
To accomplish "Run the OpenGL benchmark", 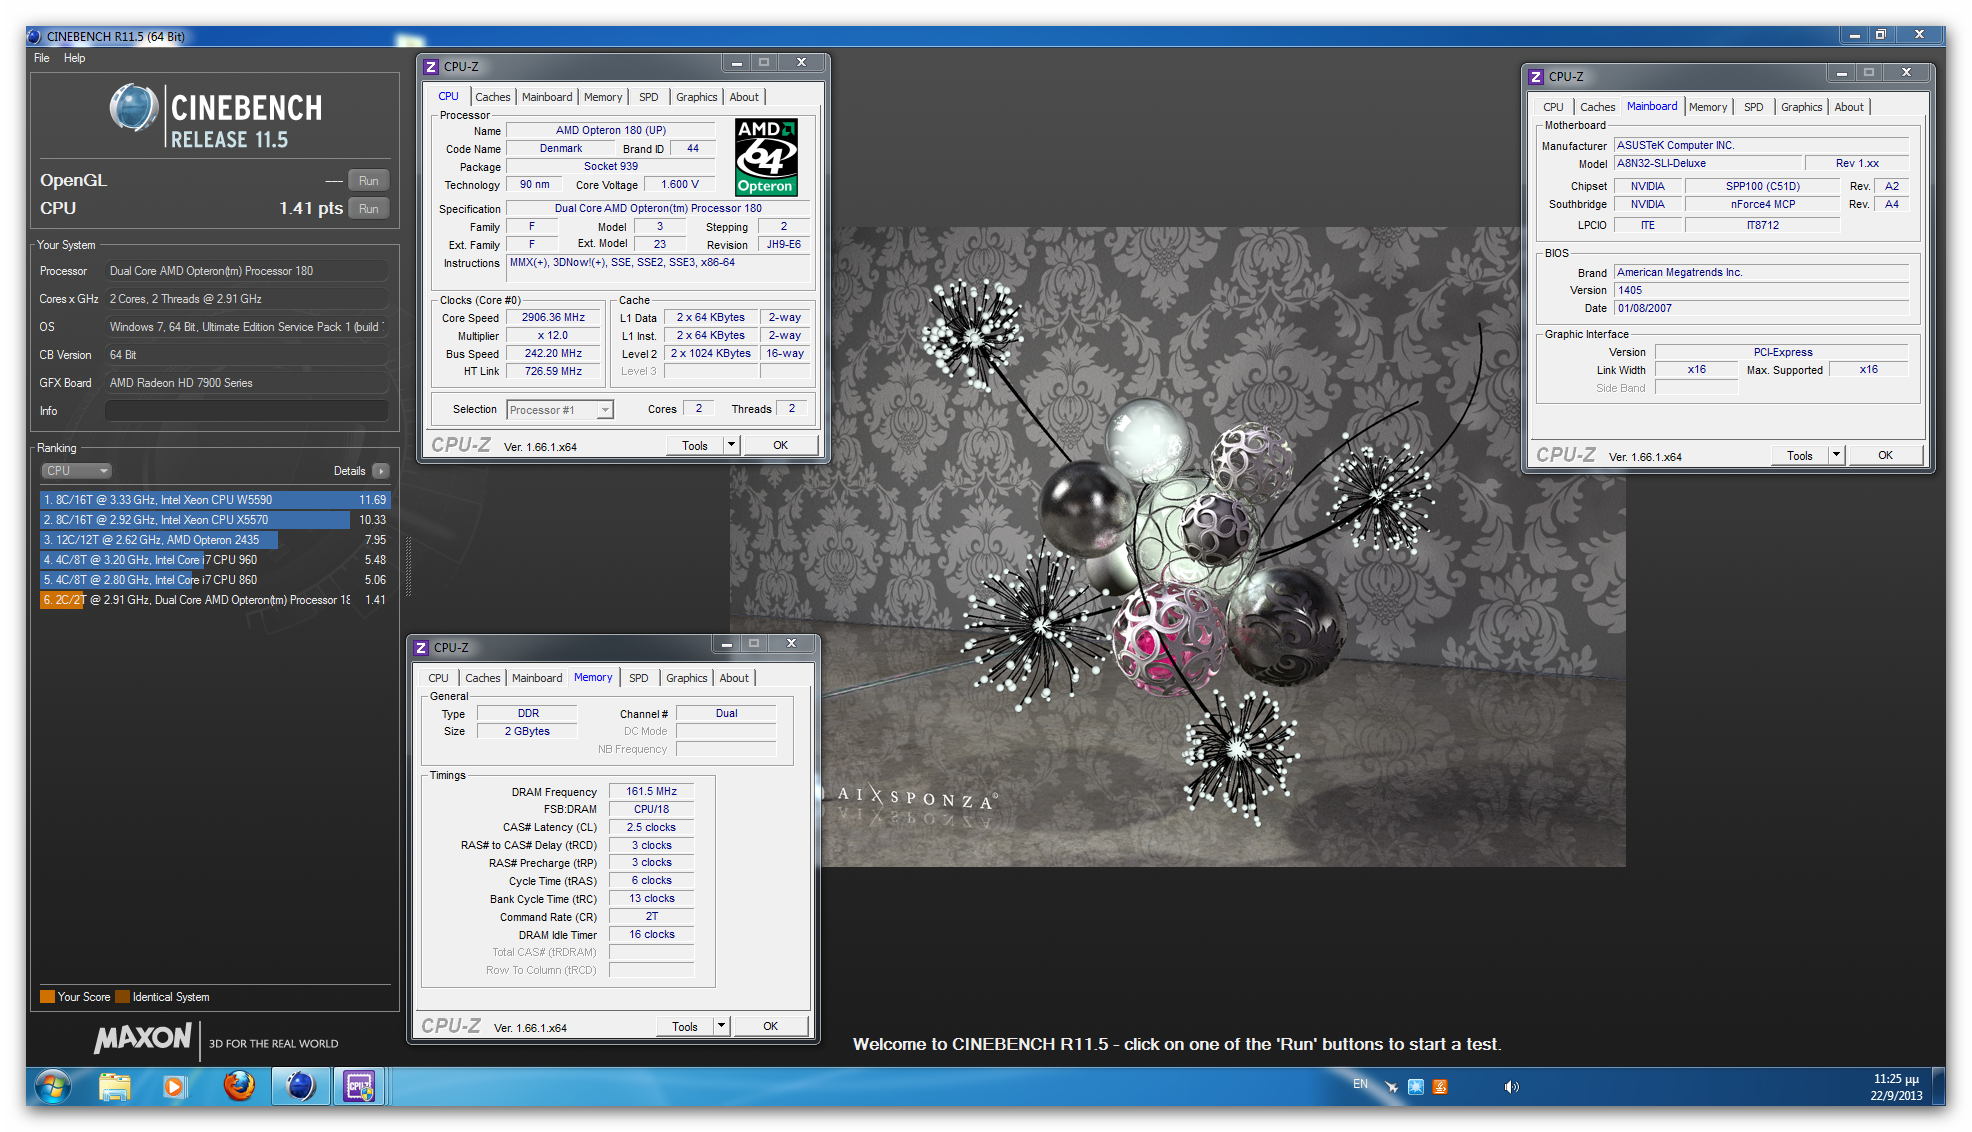I will coord(369,181).
